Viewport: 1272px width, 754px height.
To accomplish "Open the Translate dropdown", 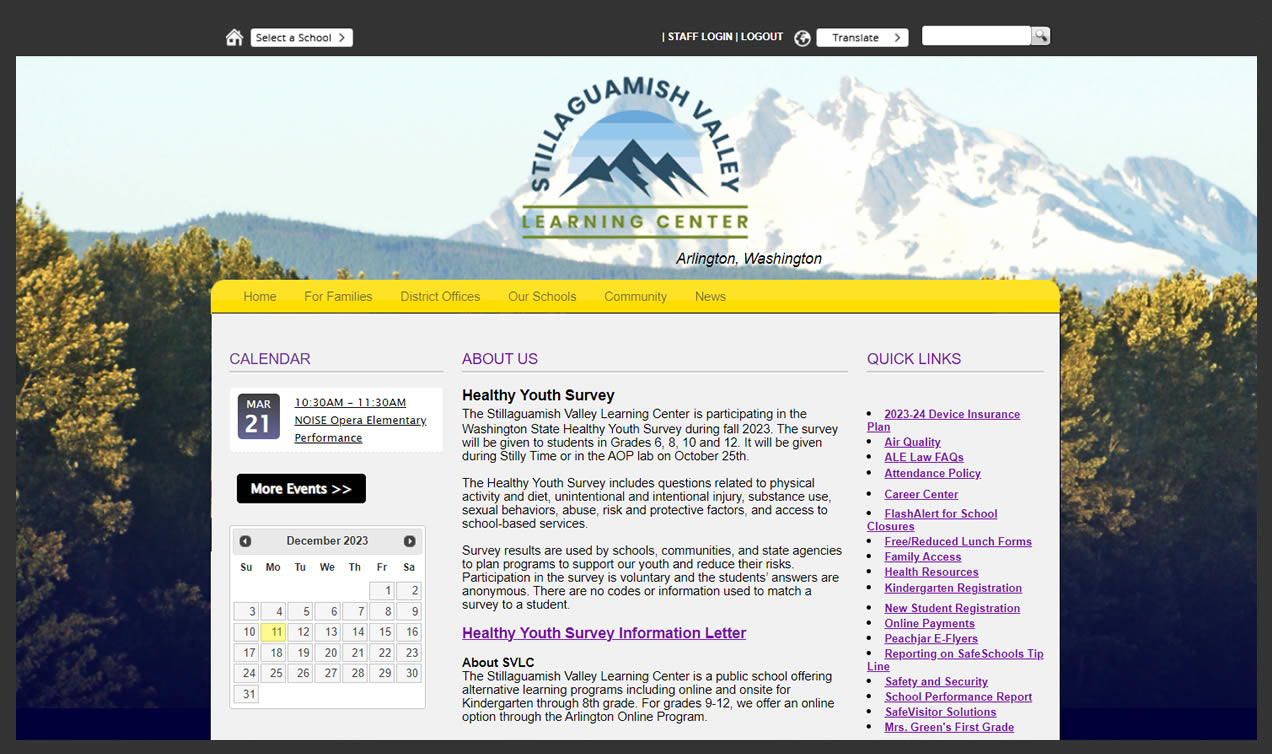I will click(x=862, y=37).
